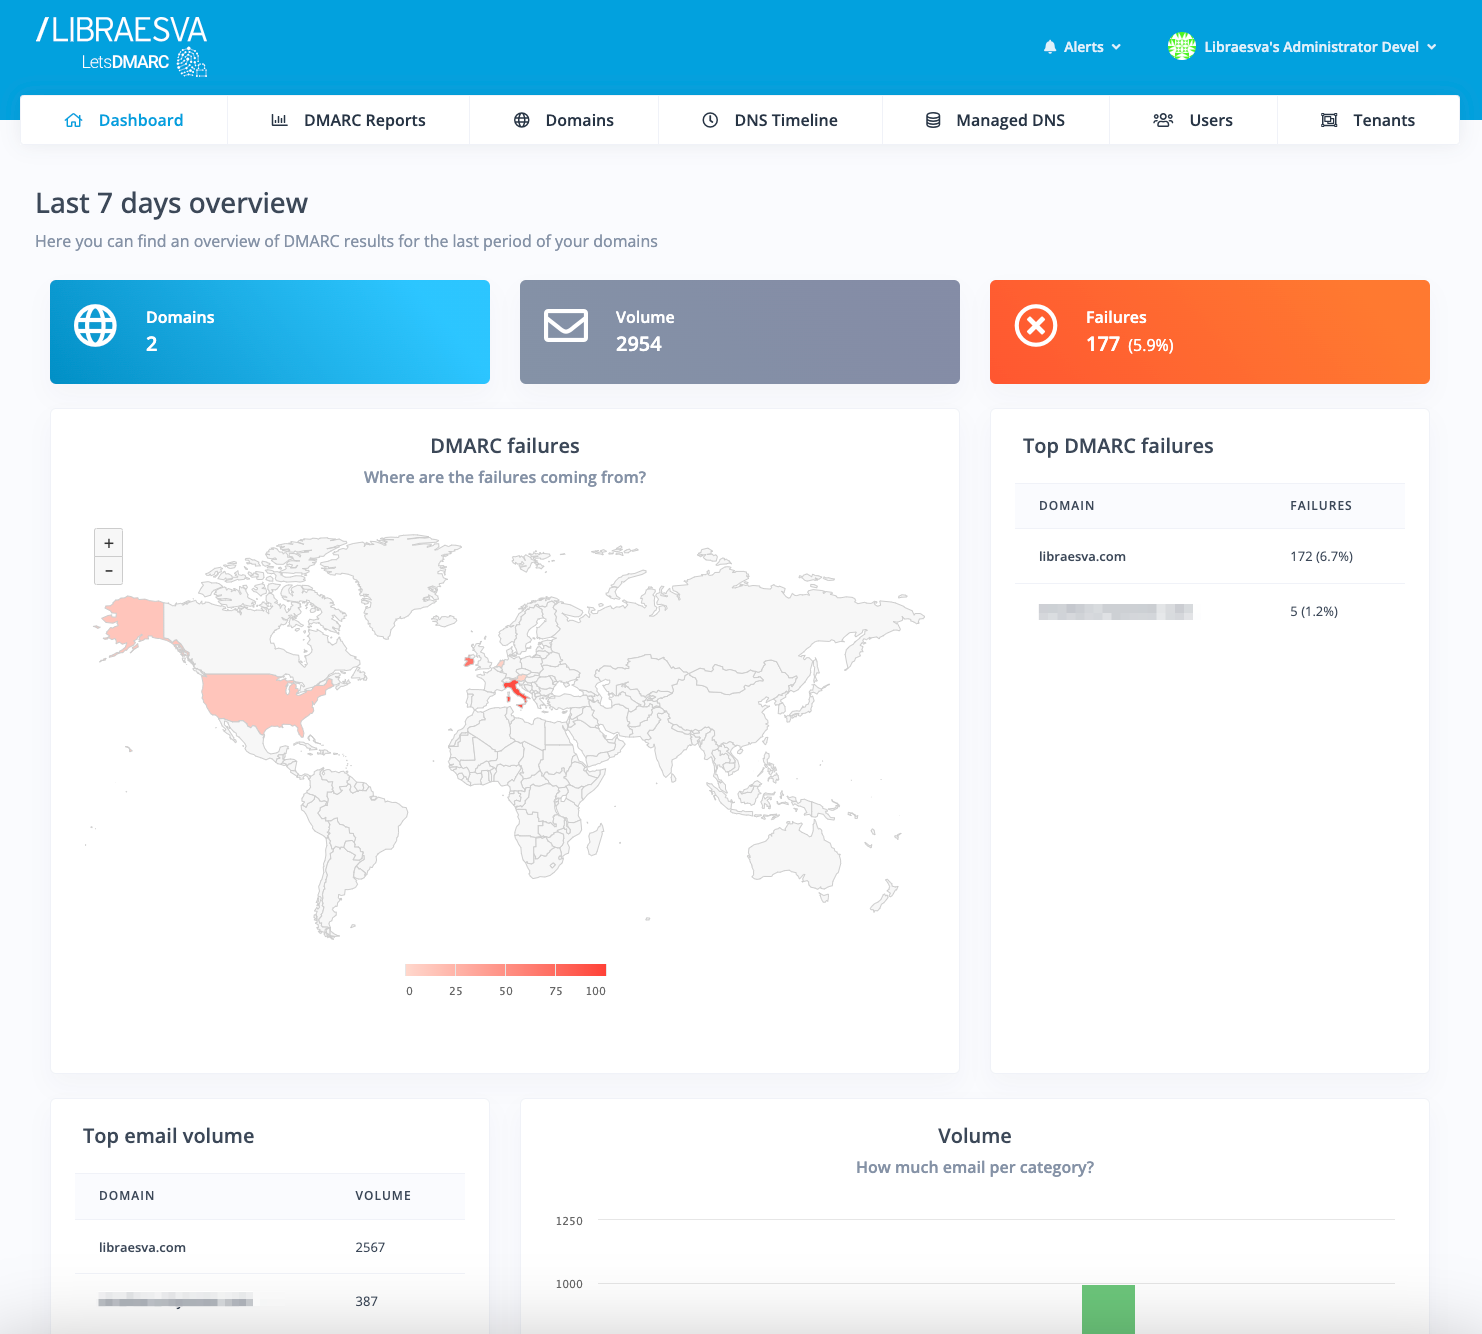Click the red X icon on the Failures card
Viewport: 1482px width, 1334px height.
tap(1035, 326)
